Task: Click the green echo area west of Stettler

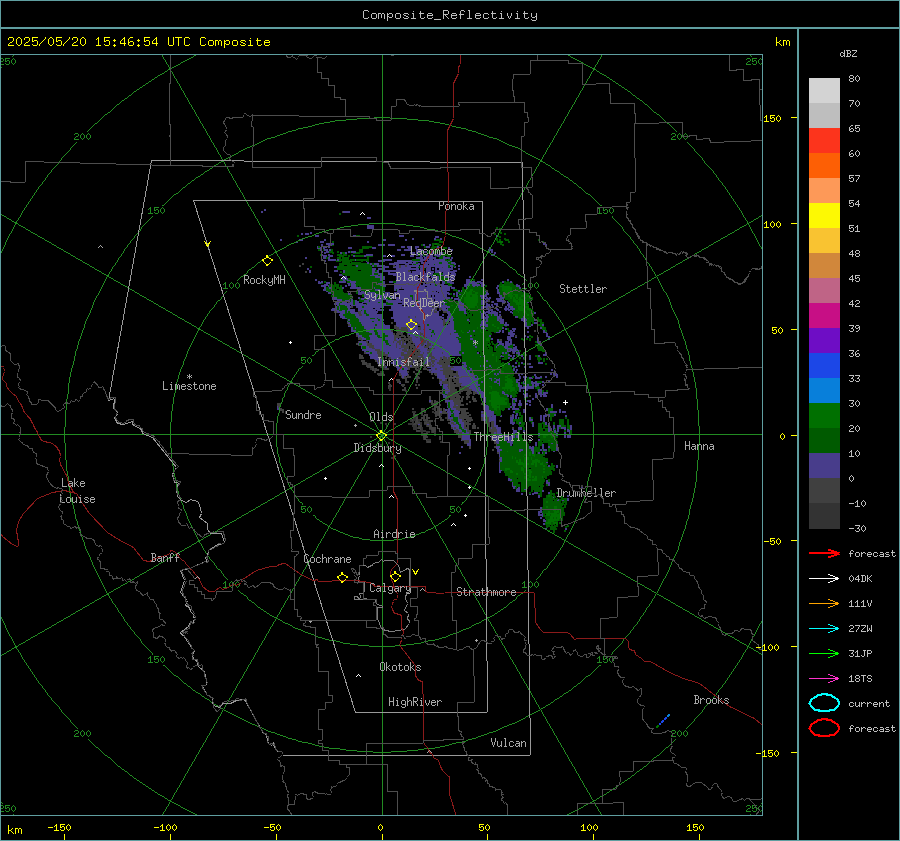Action: coord(515,300)
